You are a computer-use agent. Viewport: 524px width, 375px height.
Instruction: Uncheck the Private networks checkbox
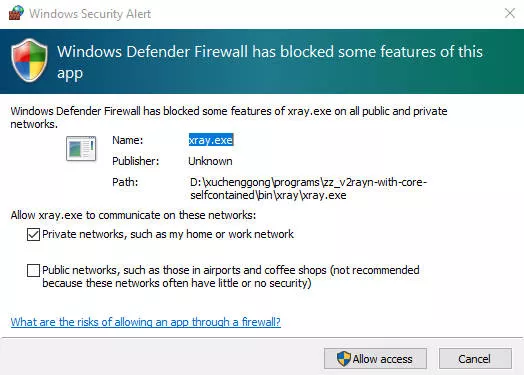pos(33,234)
